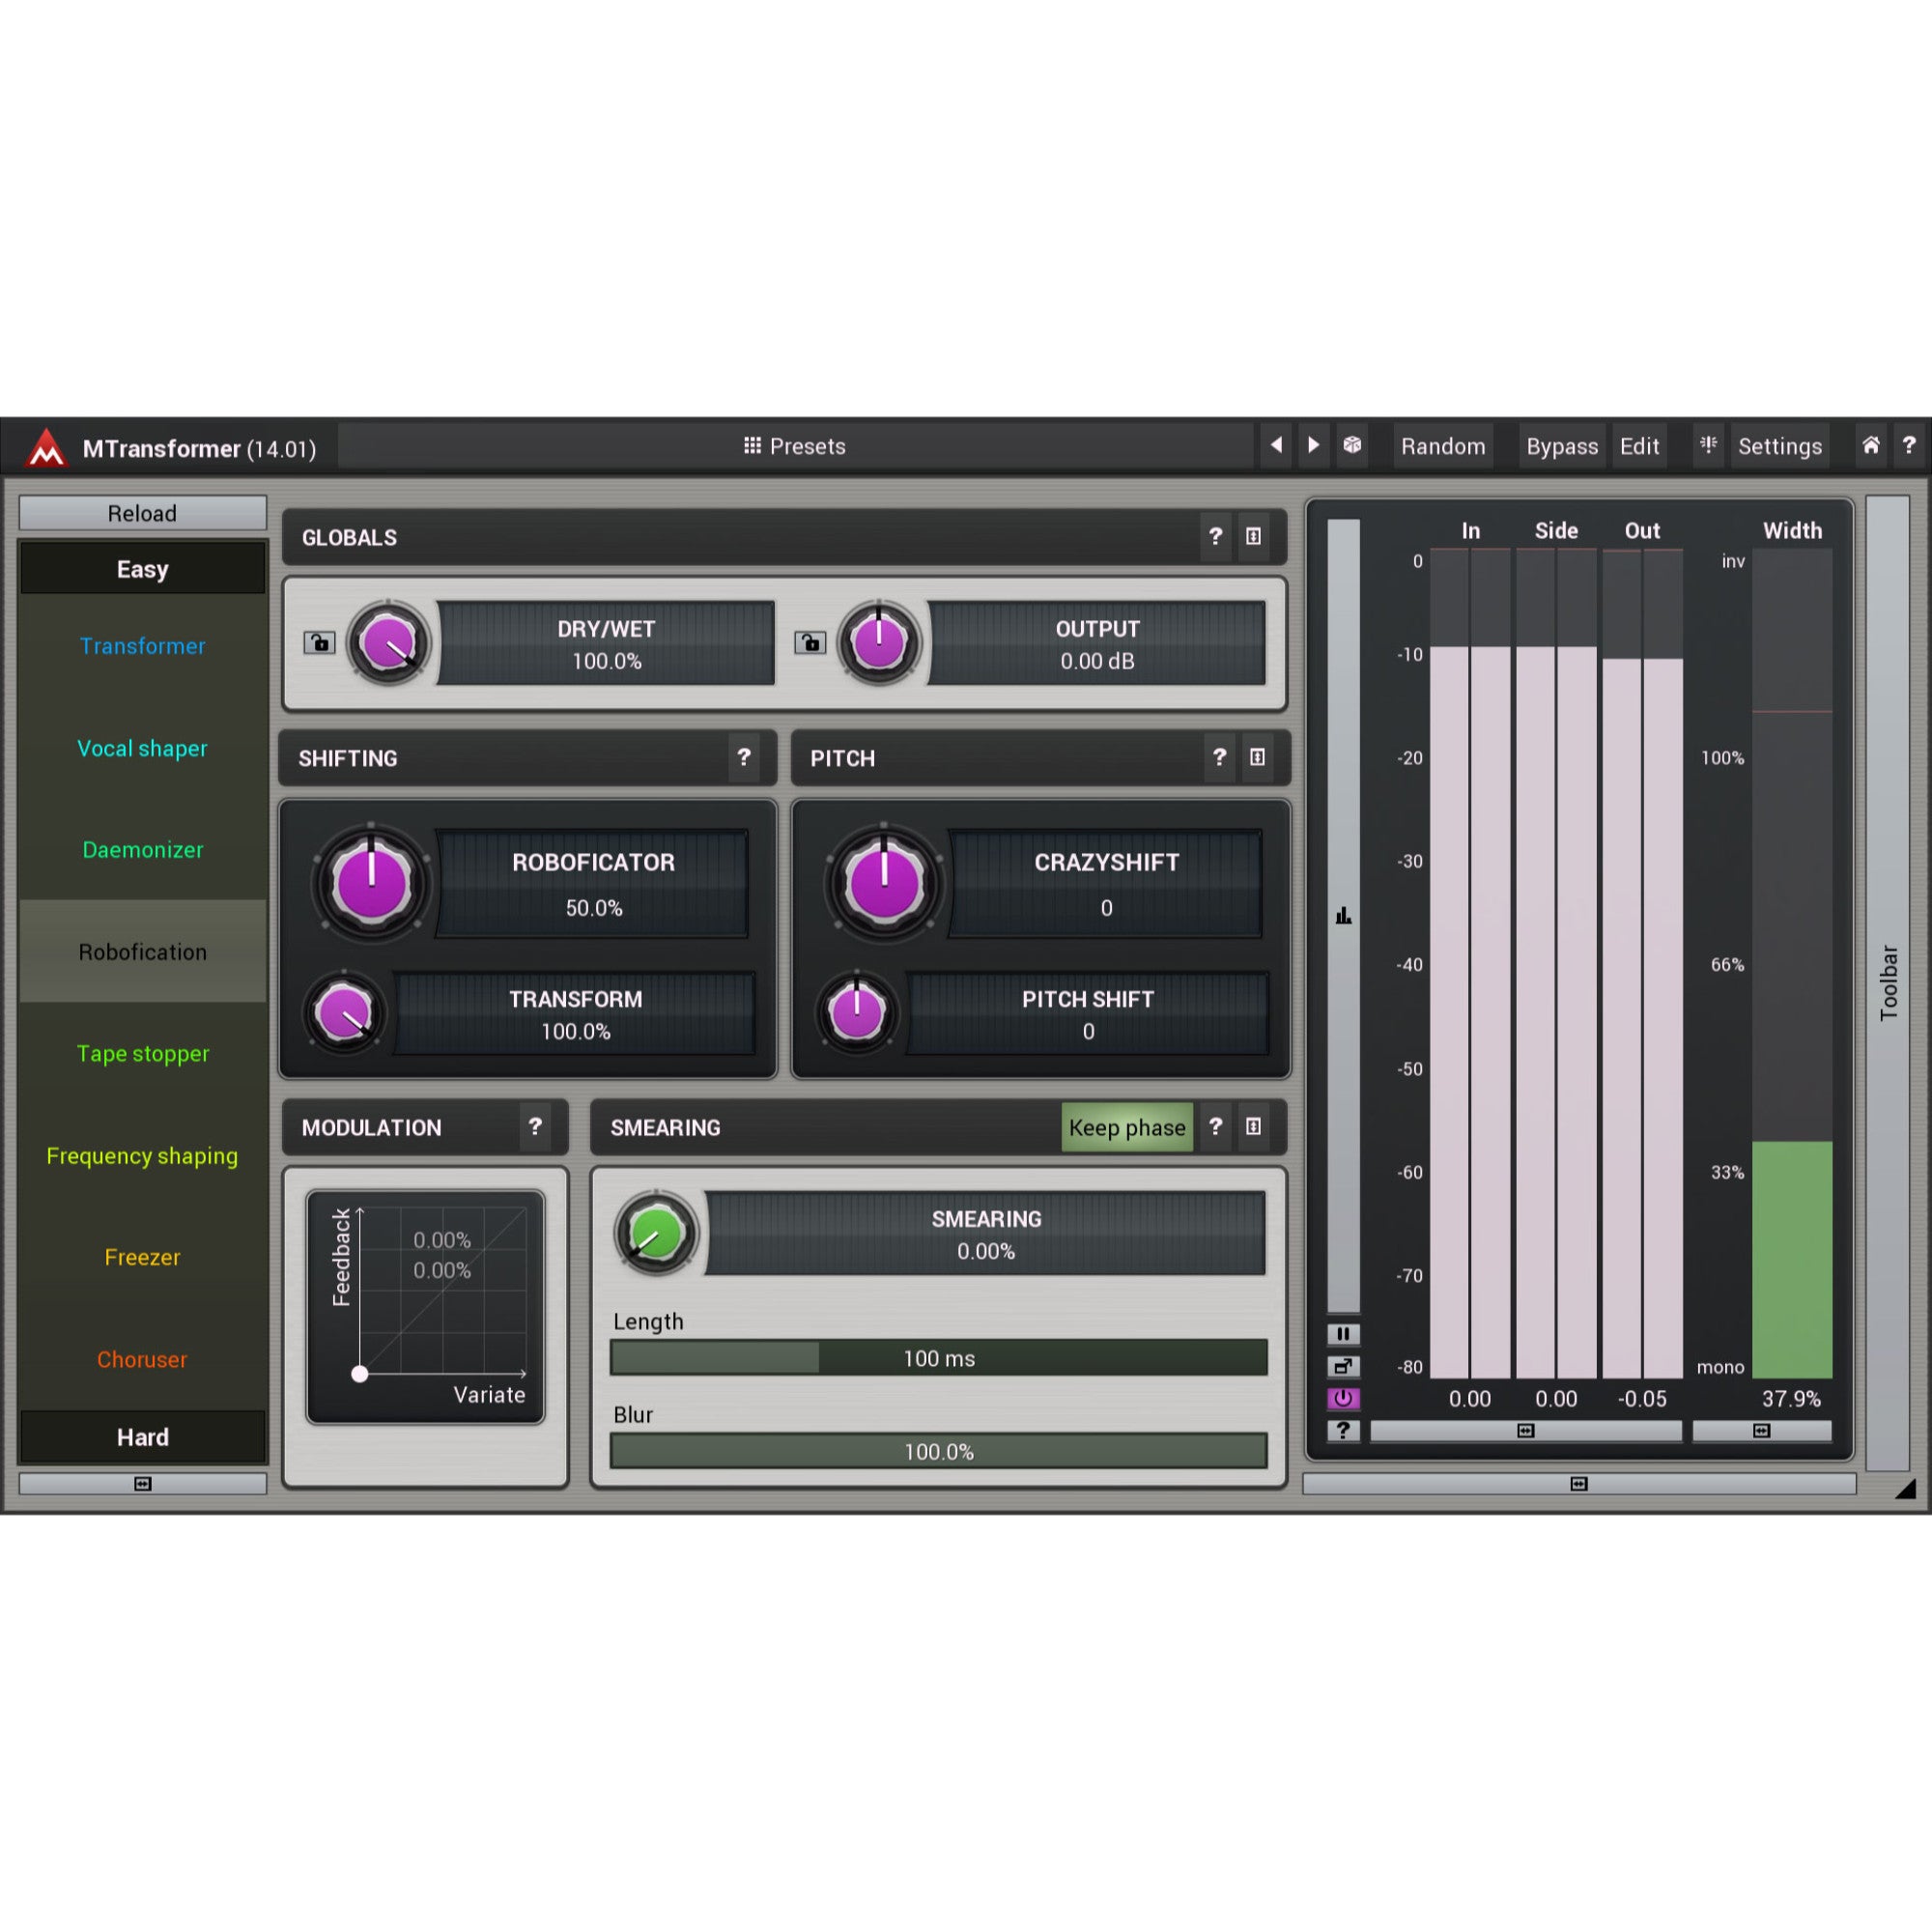This screenshot has height=1932, width=1932.
Task: Click collapse handle under Width meter
Action: click(x=1762, y=1431)
